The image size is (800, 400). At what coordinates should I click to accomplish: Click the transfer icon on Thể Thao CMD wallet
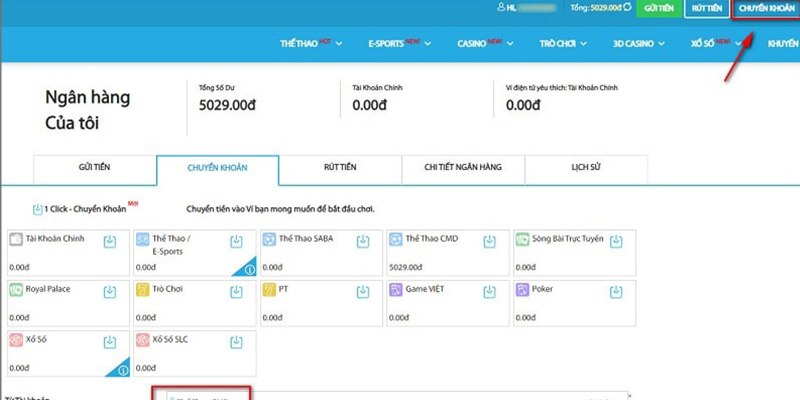[x=489, y=242]
